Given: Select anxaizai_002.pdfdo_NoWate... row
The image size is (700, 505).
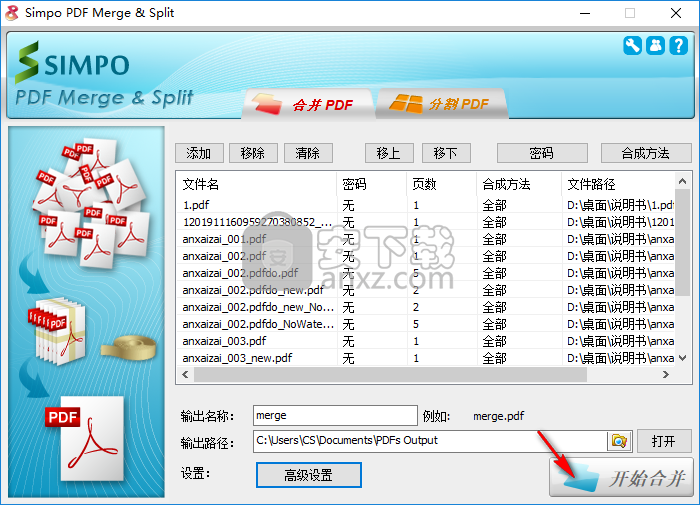Looking at the screenshot, I should click(426, 324).
